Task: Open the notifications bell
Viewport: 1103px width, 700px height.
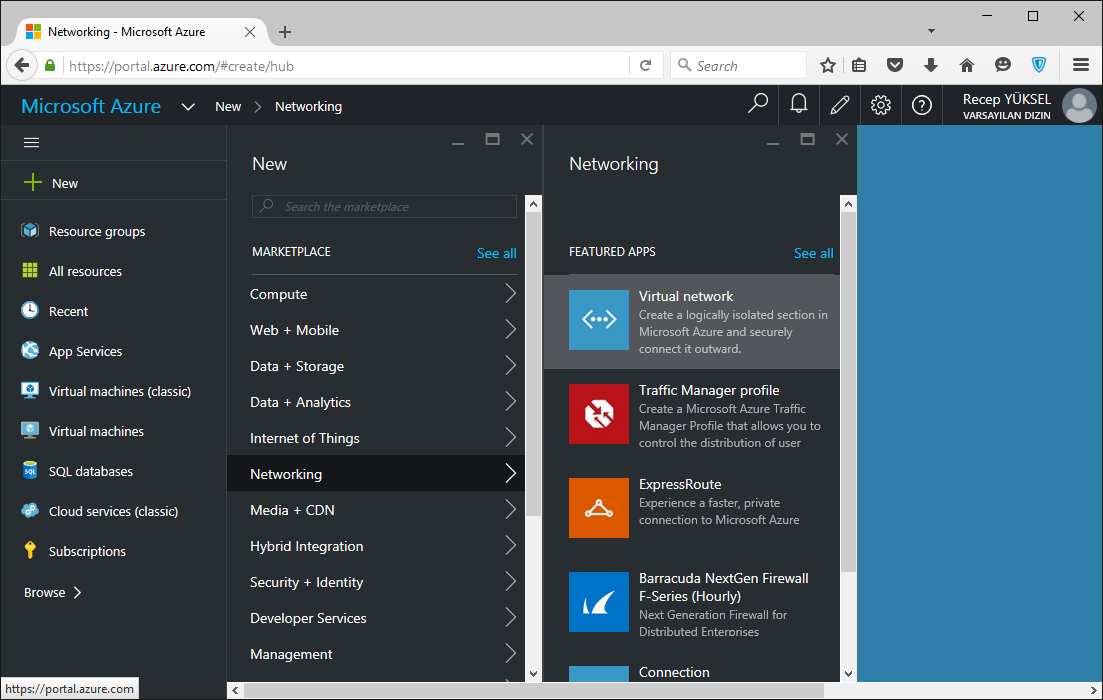Action: [798, 105]
